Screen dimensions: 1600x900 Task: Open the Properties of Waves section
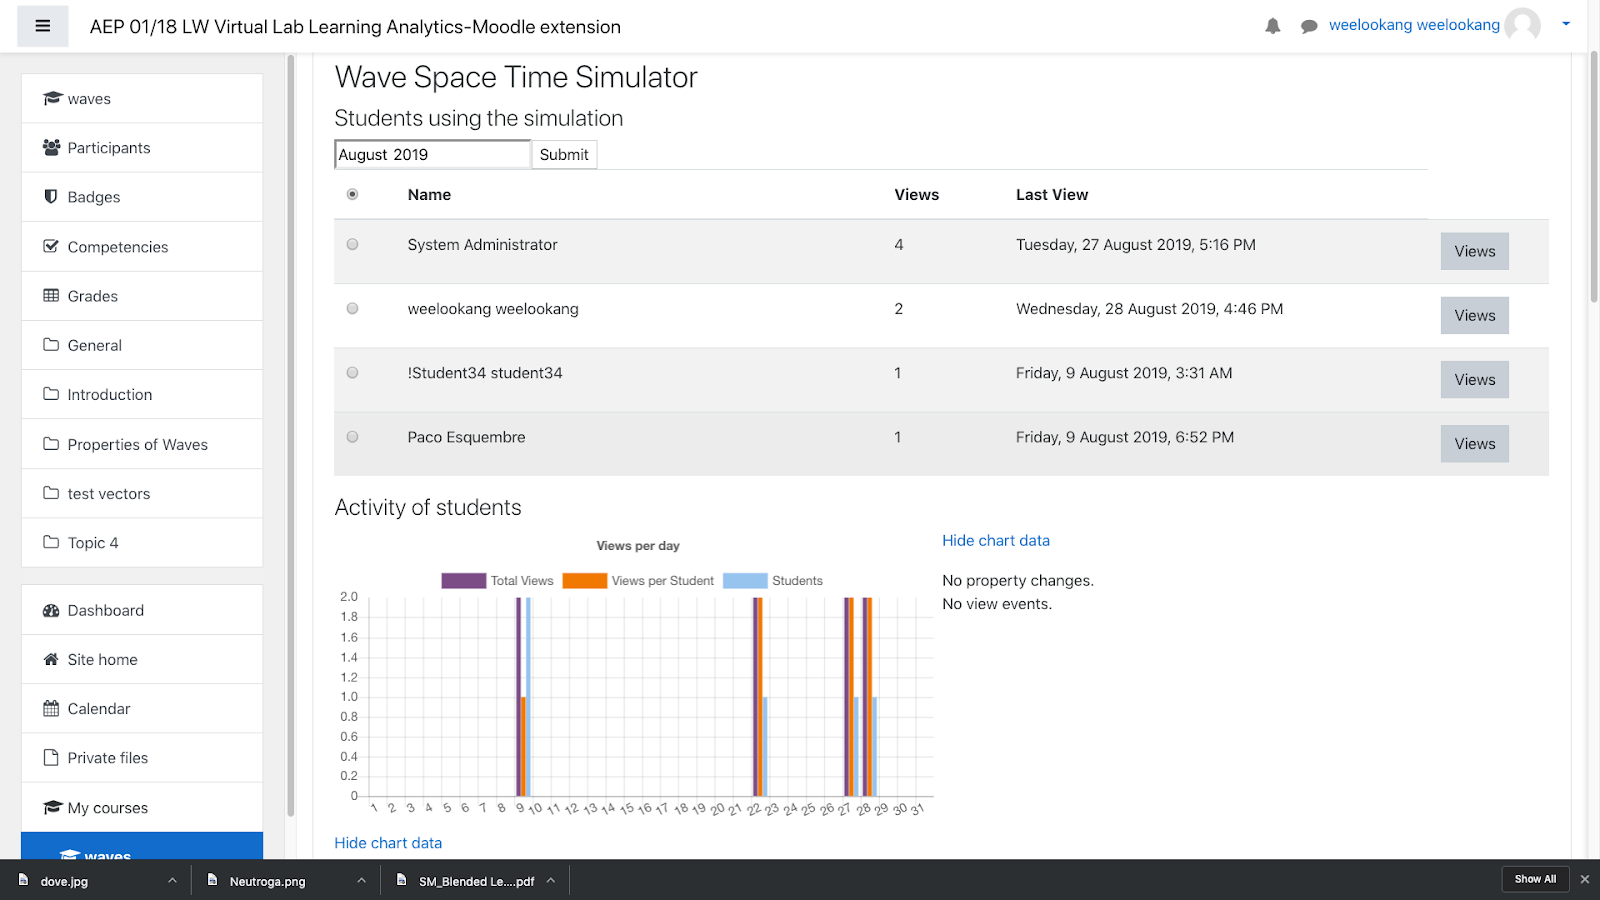pos(137,444)
